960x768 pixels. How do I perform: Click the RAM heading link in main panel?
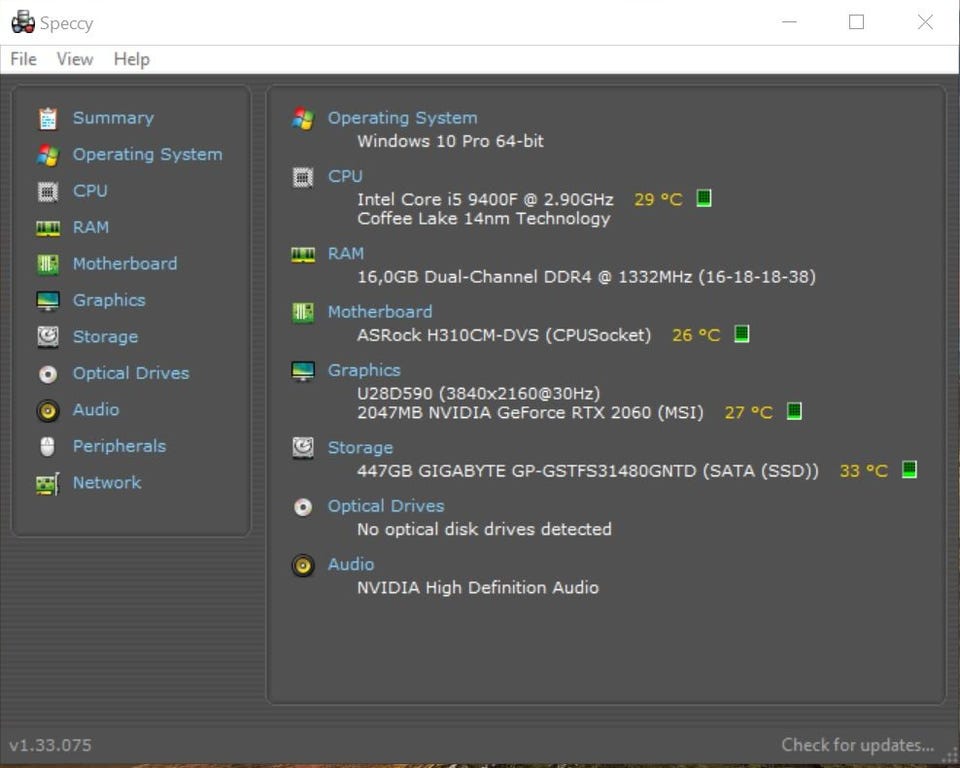pyautogui.click(x=346, y=254)
